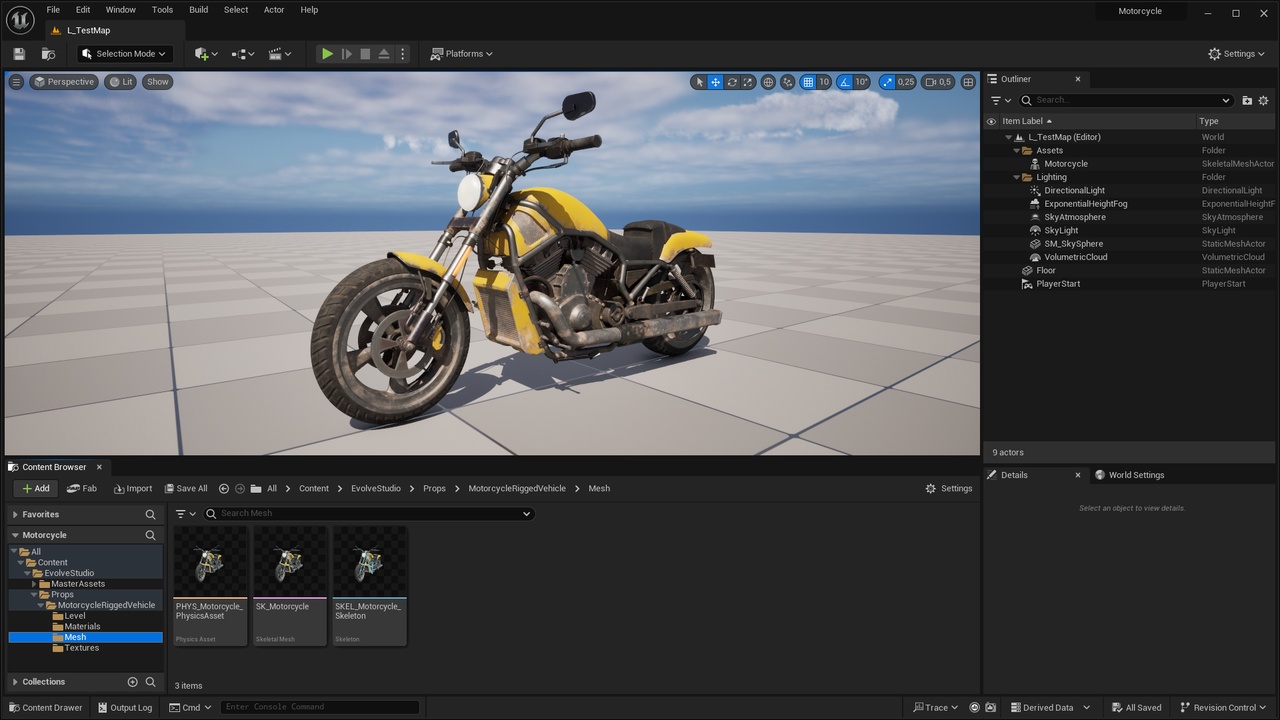1280x720 pixels.
Task: Open the Outliner filter dropdown
Action: click(x=1000, y=100)
